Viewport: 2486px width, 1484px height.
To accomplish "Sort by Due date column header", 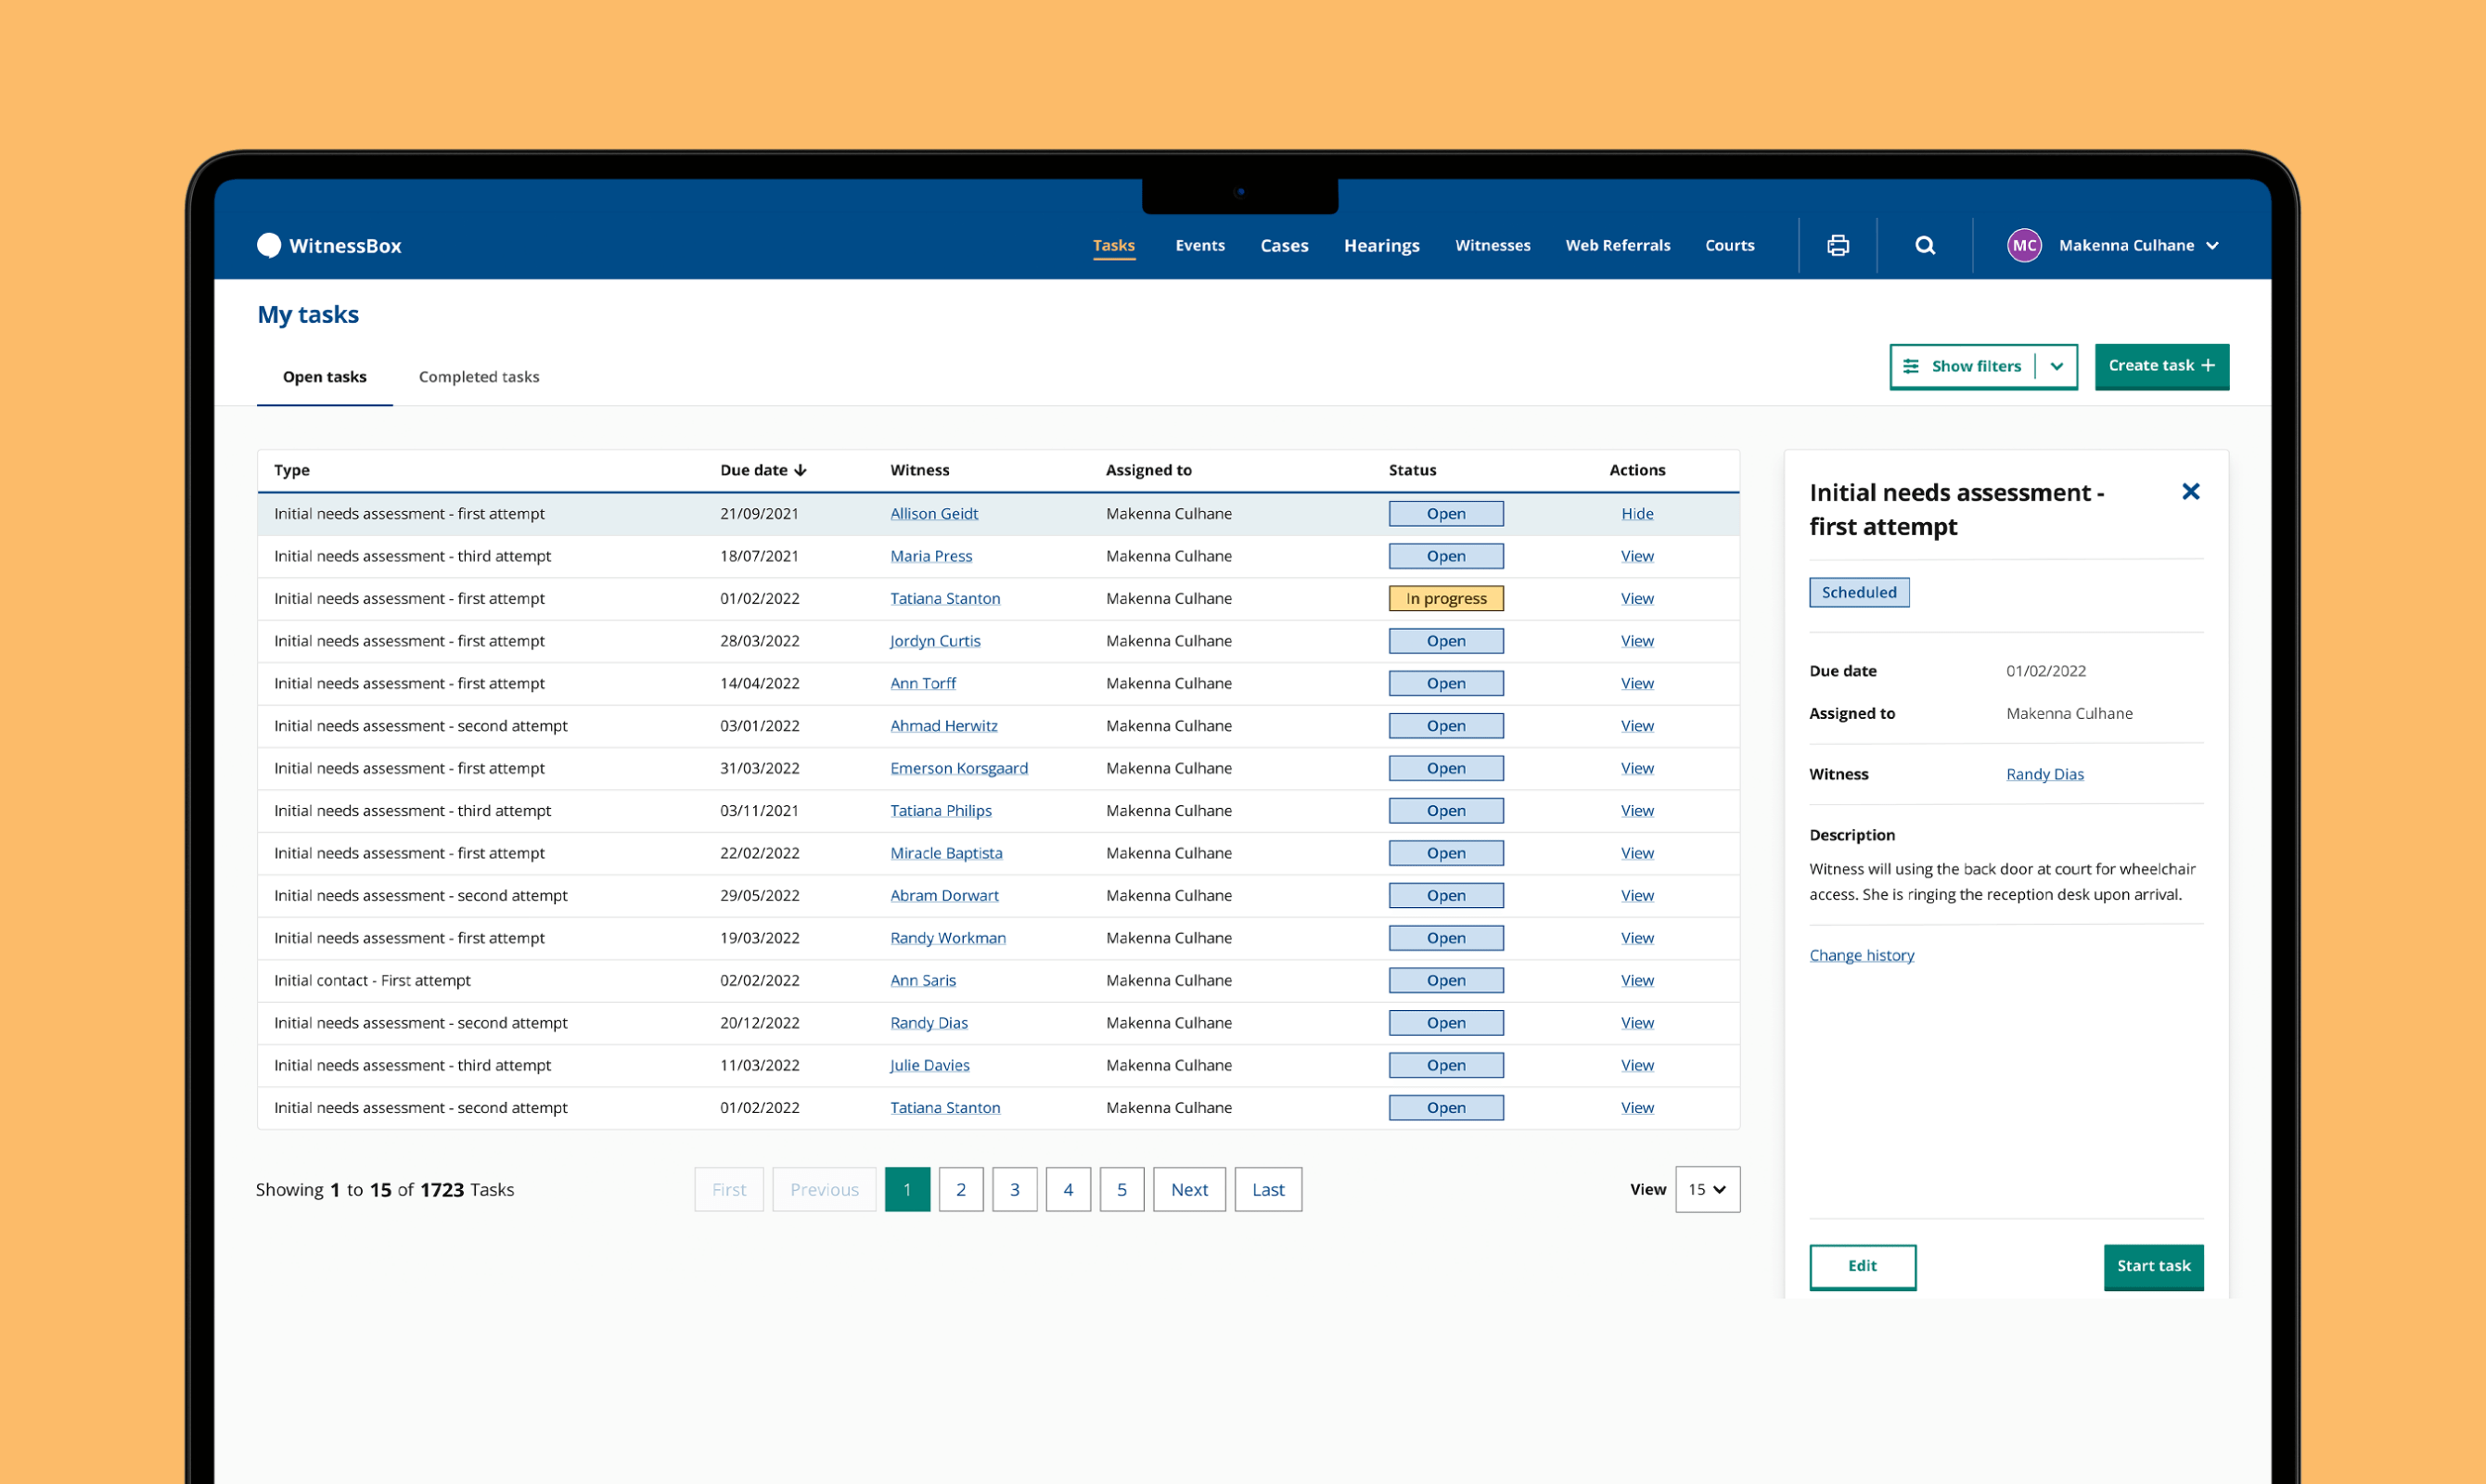I will (763, 470).
